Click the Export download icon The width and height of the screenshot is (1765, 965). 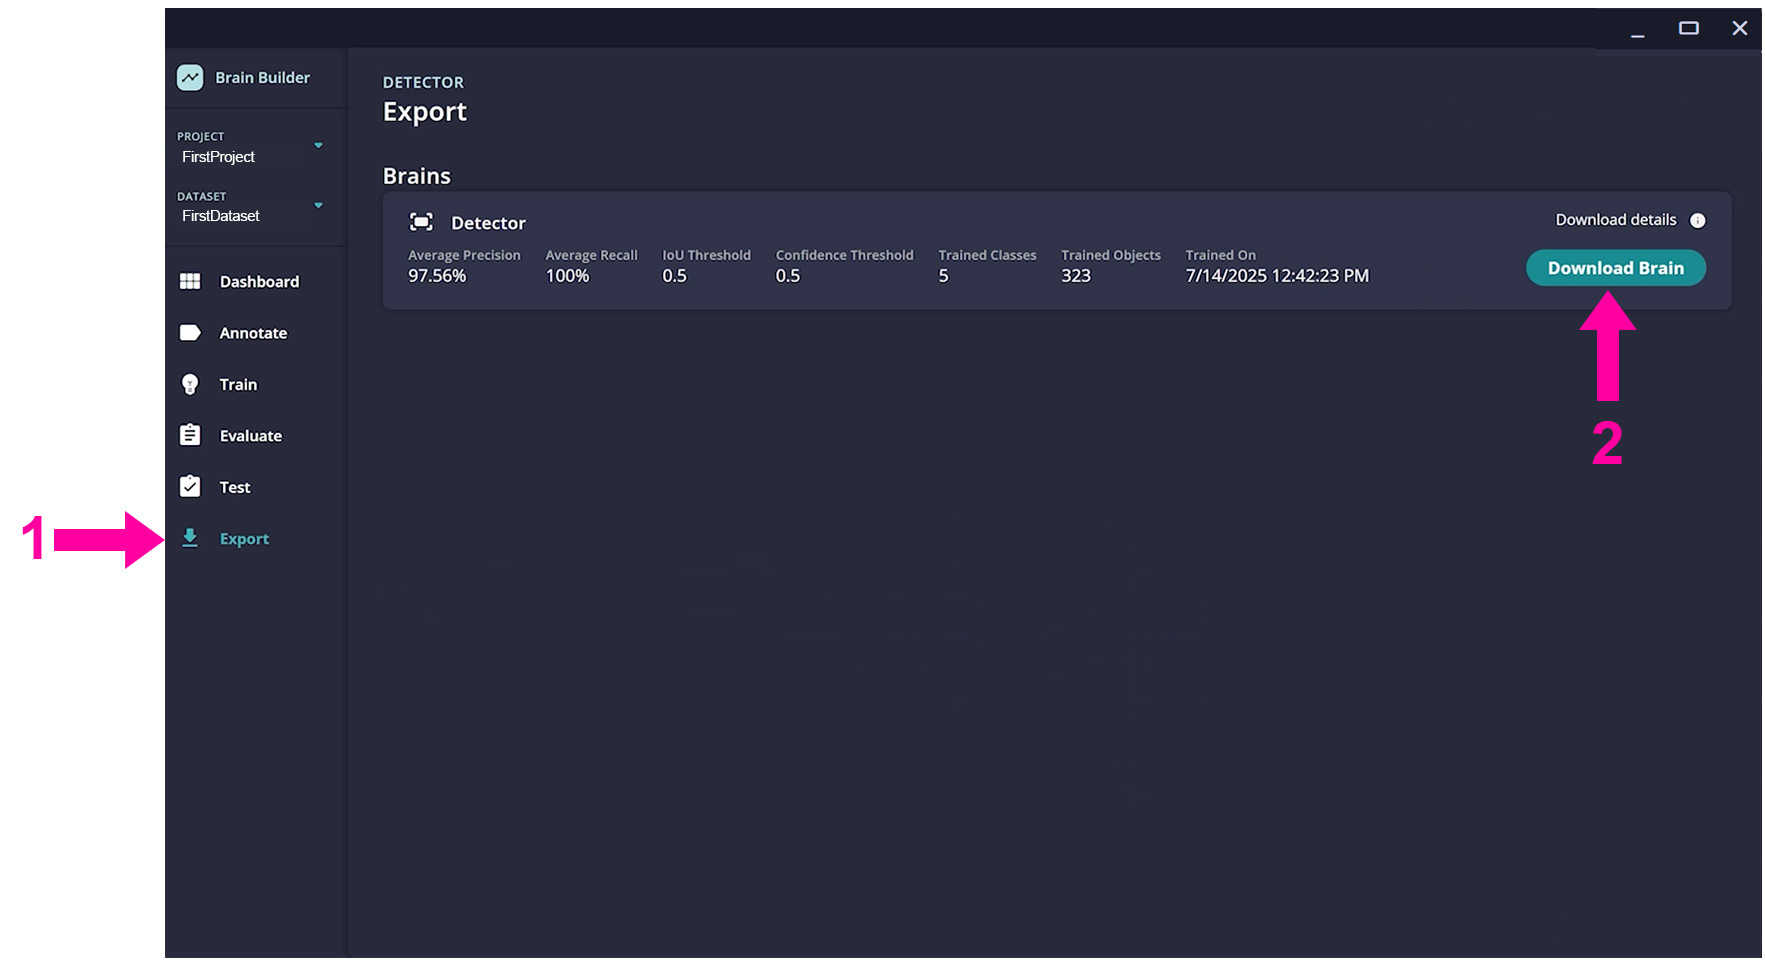click(190, 538)
